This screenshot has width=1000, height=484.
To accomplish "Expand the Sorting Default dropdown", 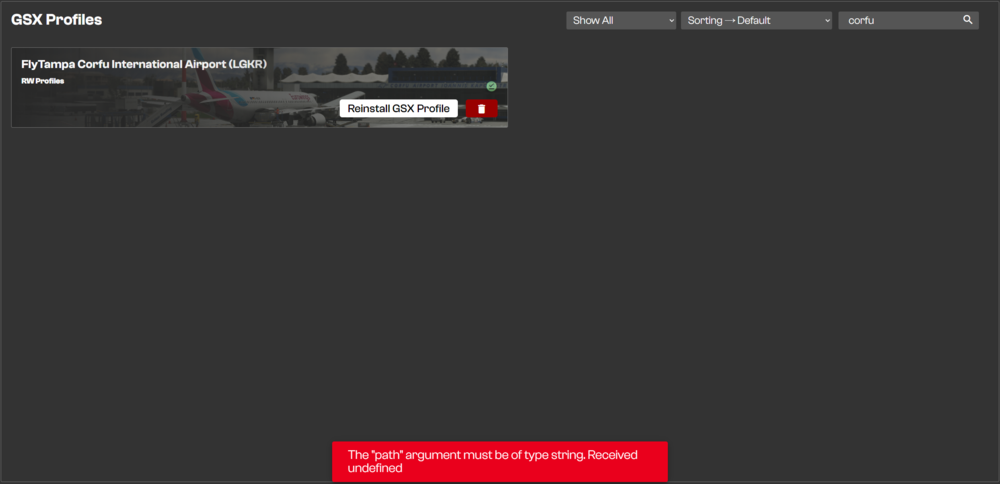I will (x=756, y=20).
